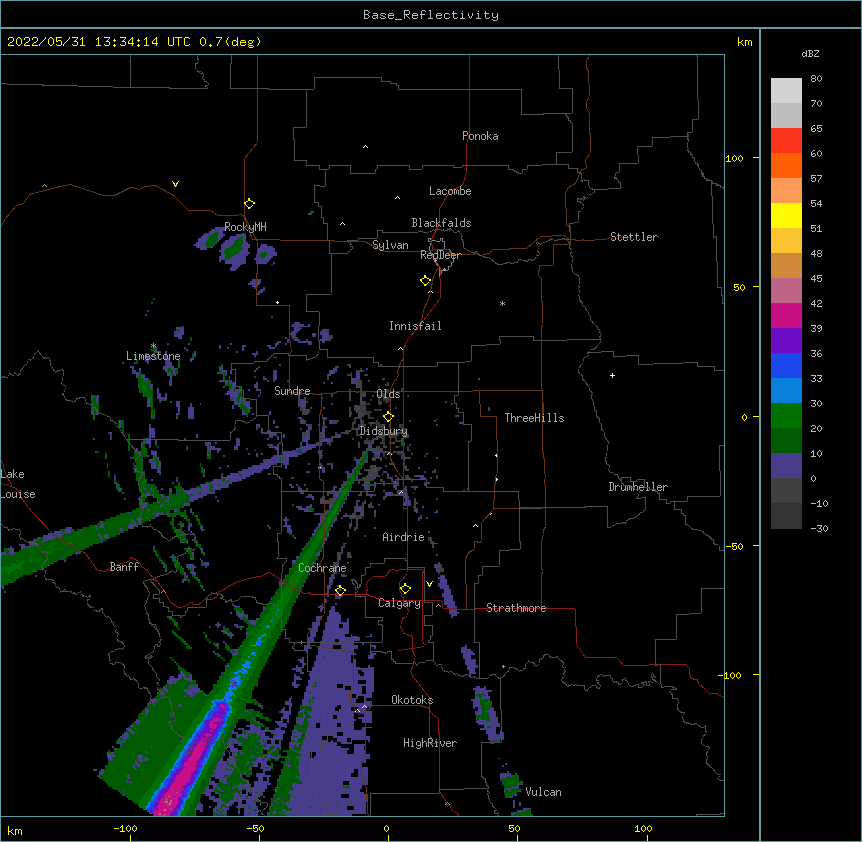Click the Calgary city label
The width and height of the screenshot is (862, 842).
[400, 603]
